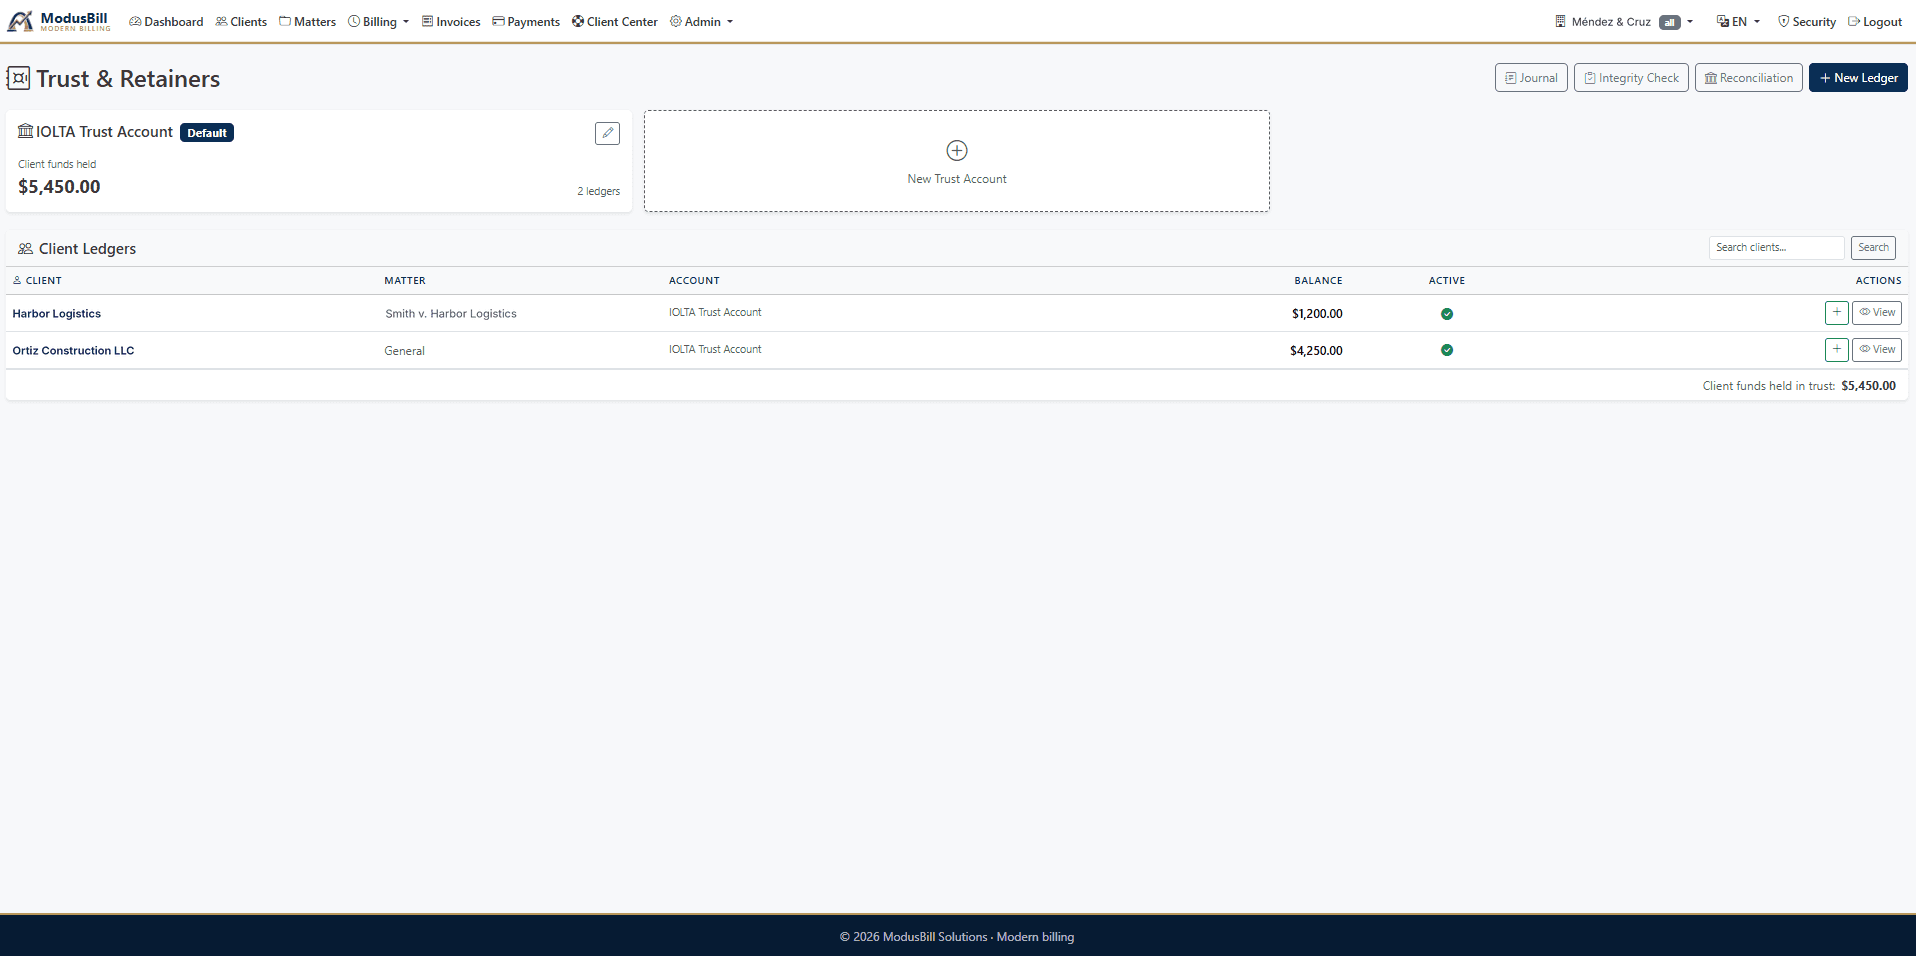1916x956 pixels.
Task: Open Client Center
Action: tap(615, 22)
